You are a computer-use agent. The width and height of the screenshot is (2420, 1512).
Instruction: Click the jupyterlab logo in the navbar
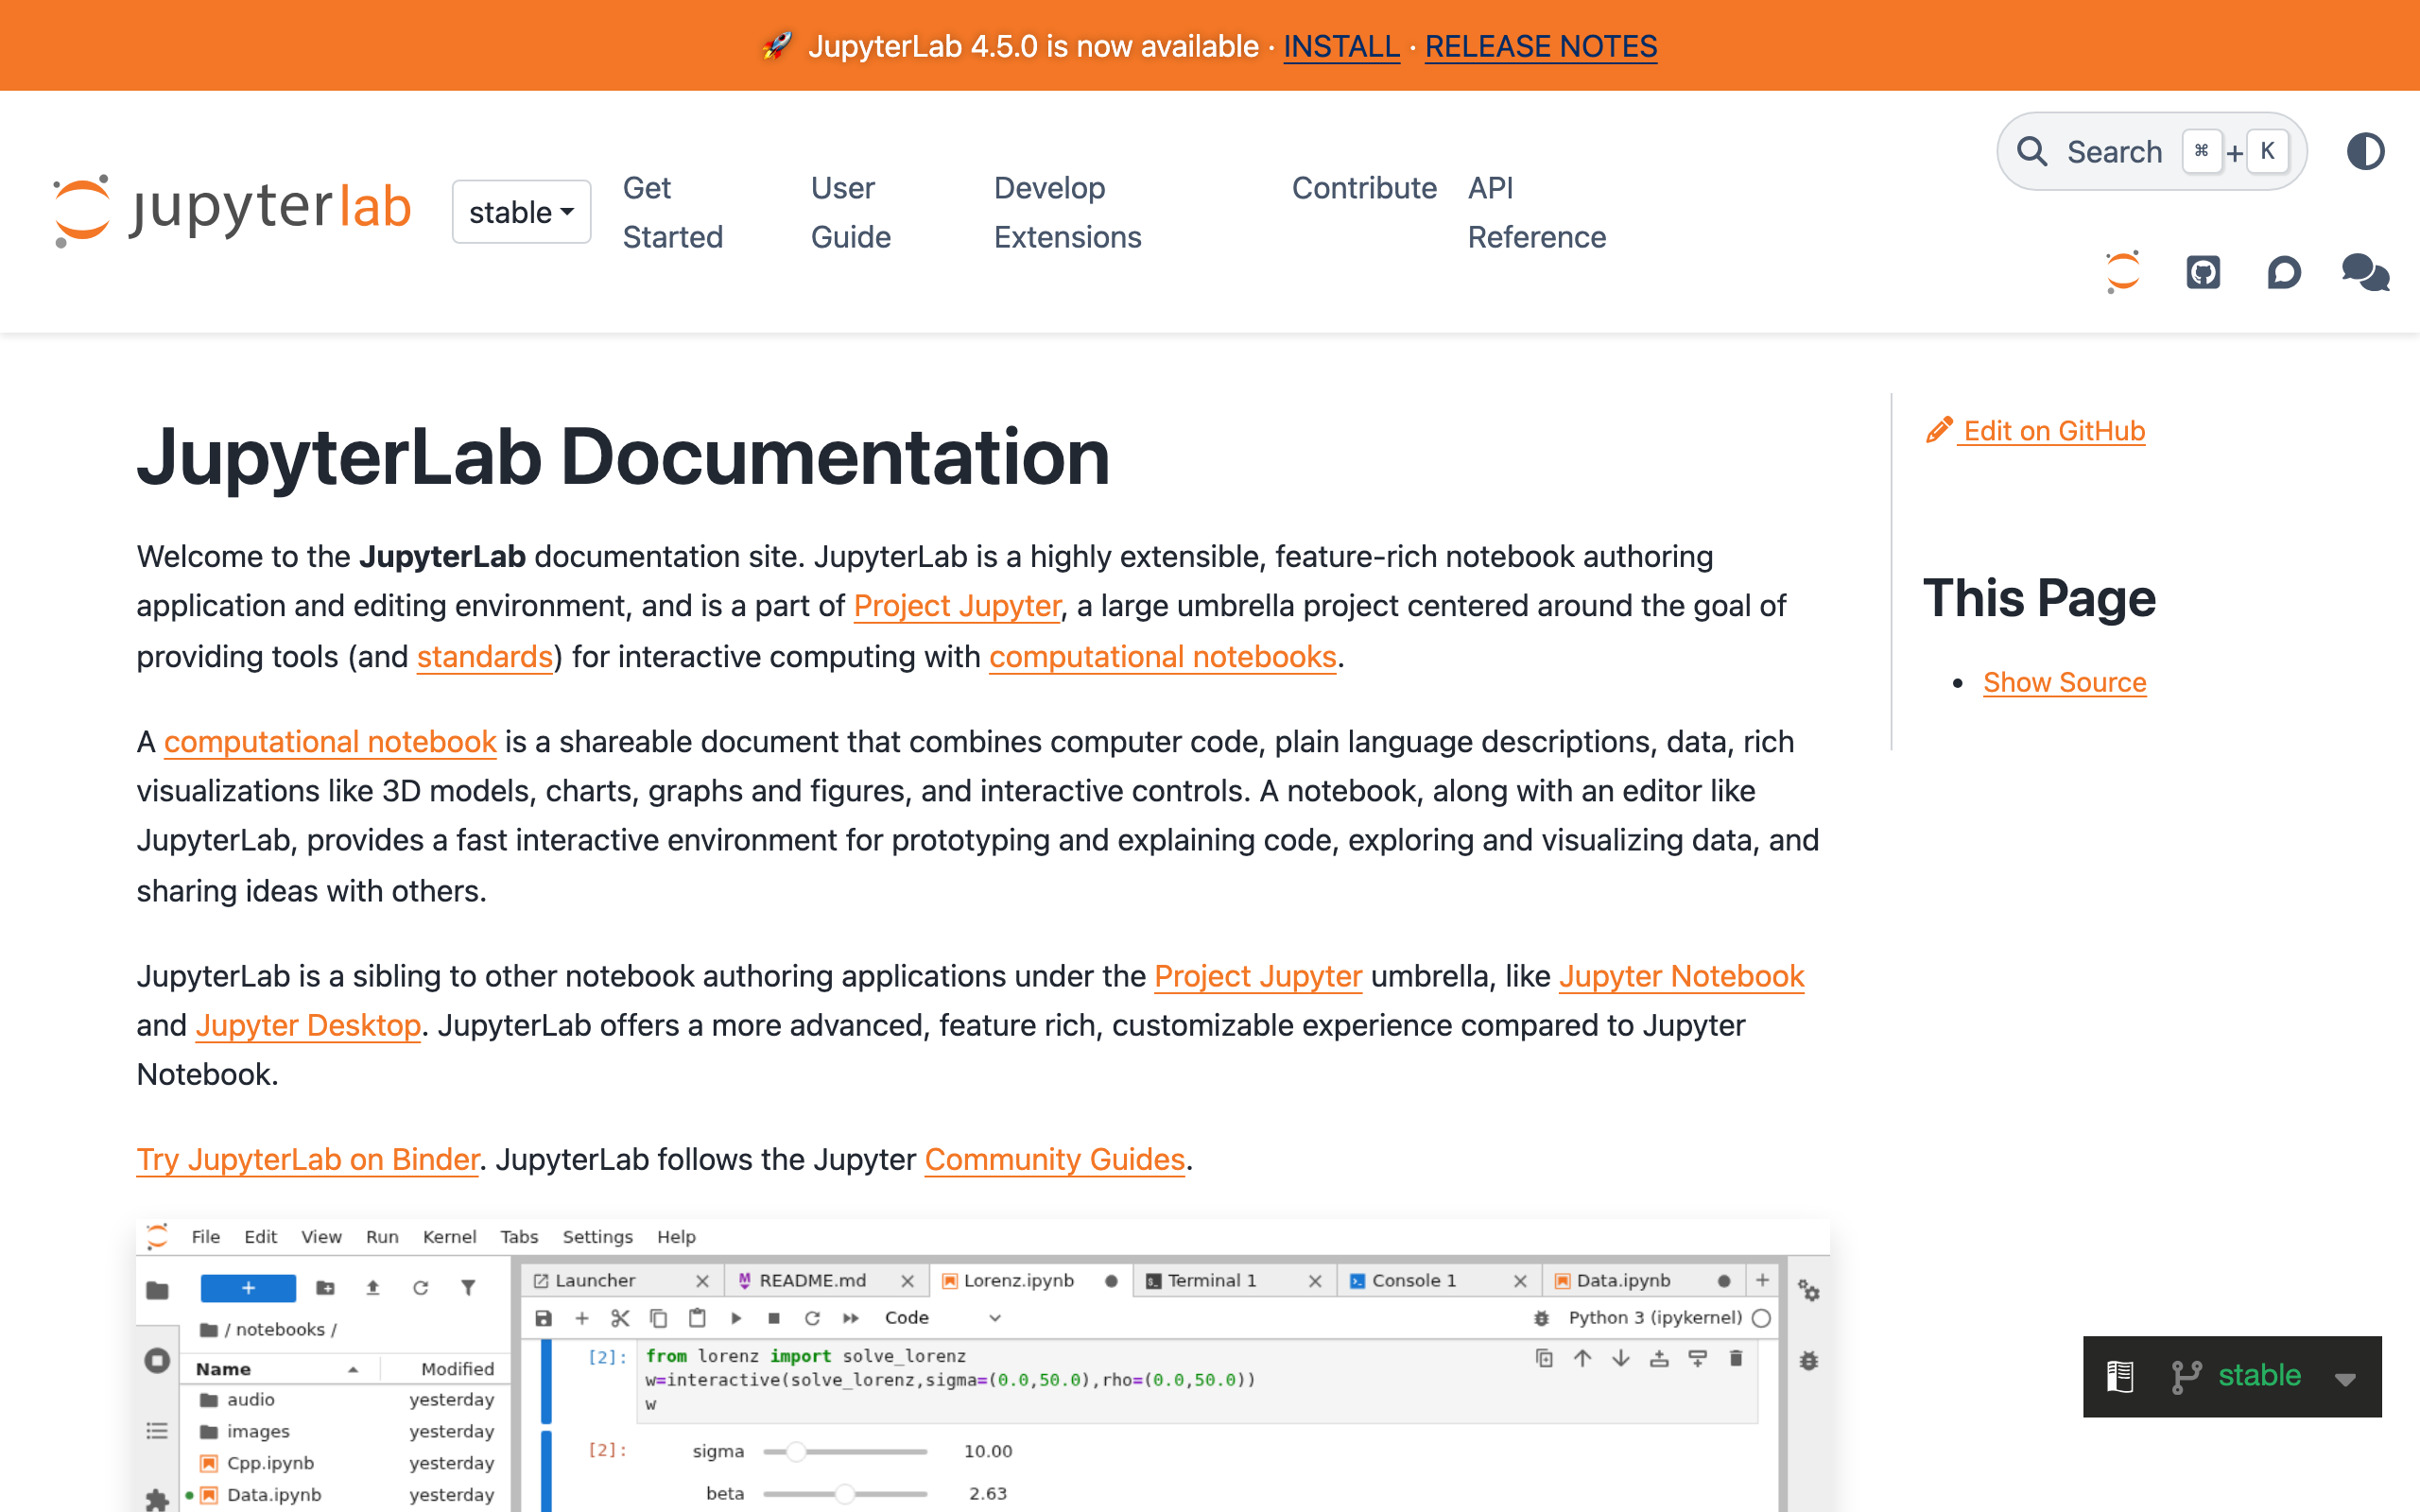pyautogui.click(x=232, y=210)
